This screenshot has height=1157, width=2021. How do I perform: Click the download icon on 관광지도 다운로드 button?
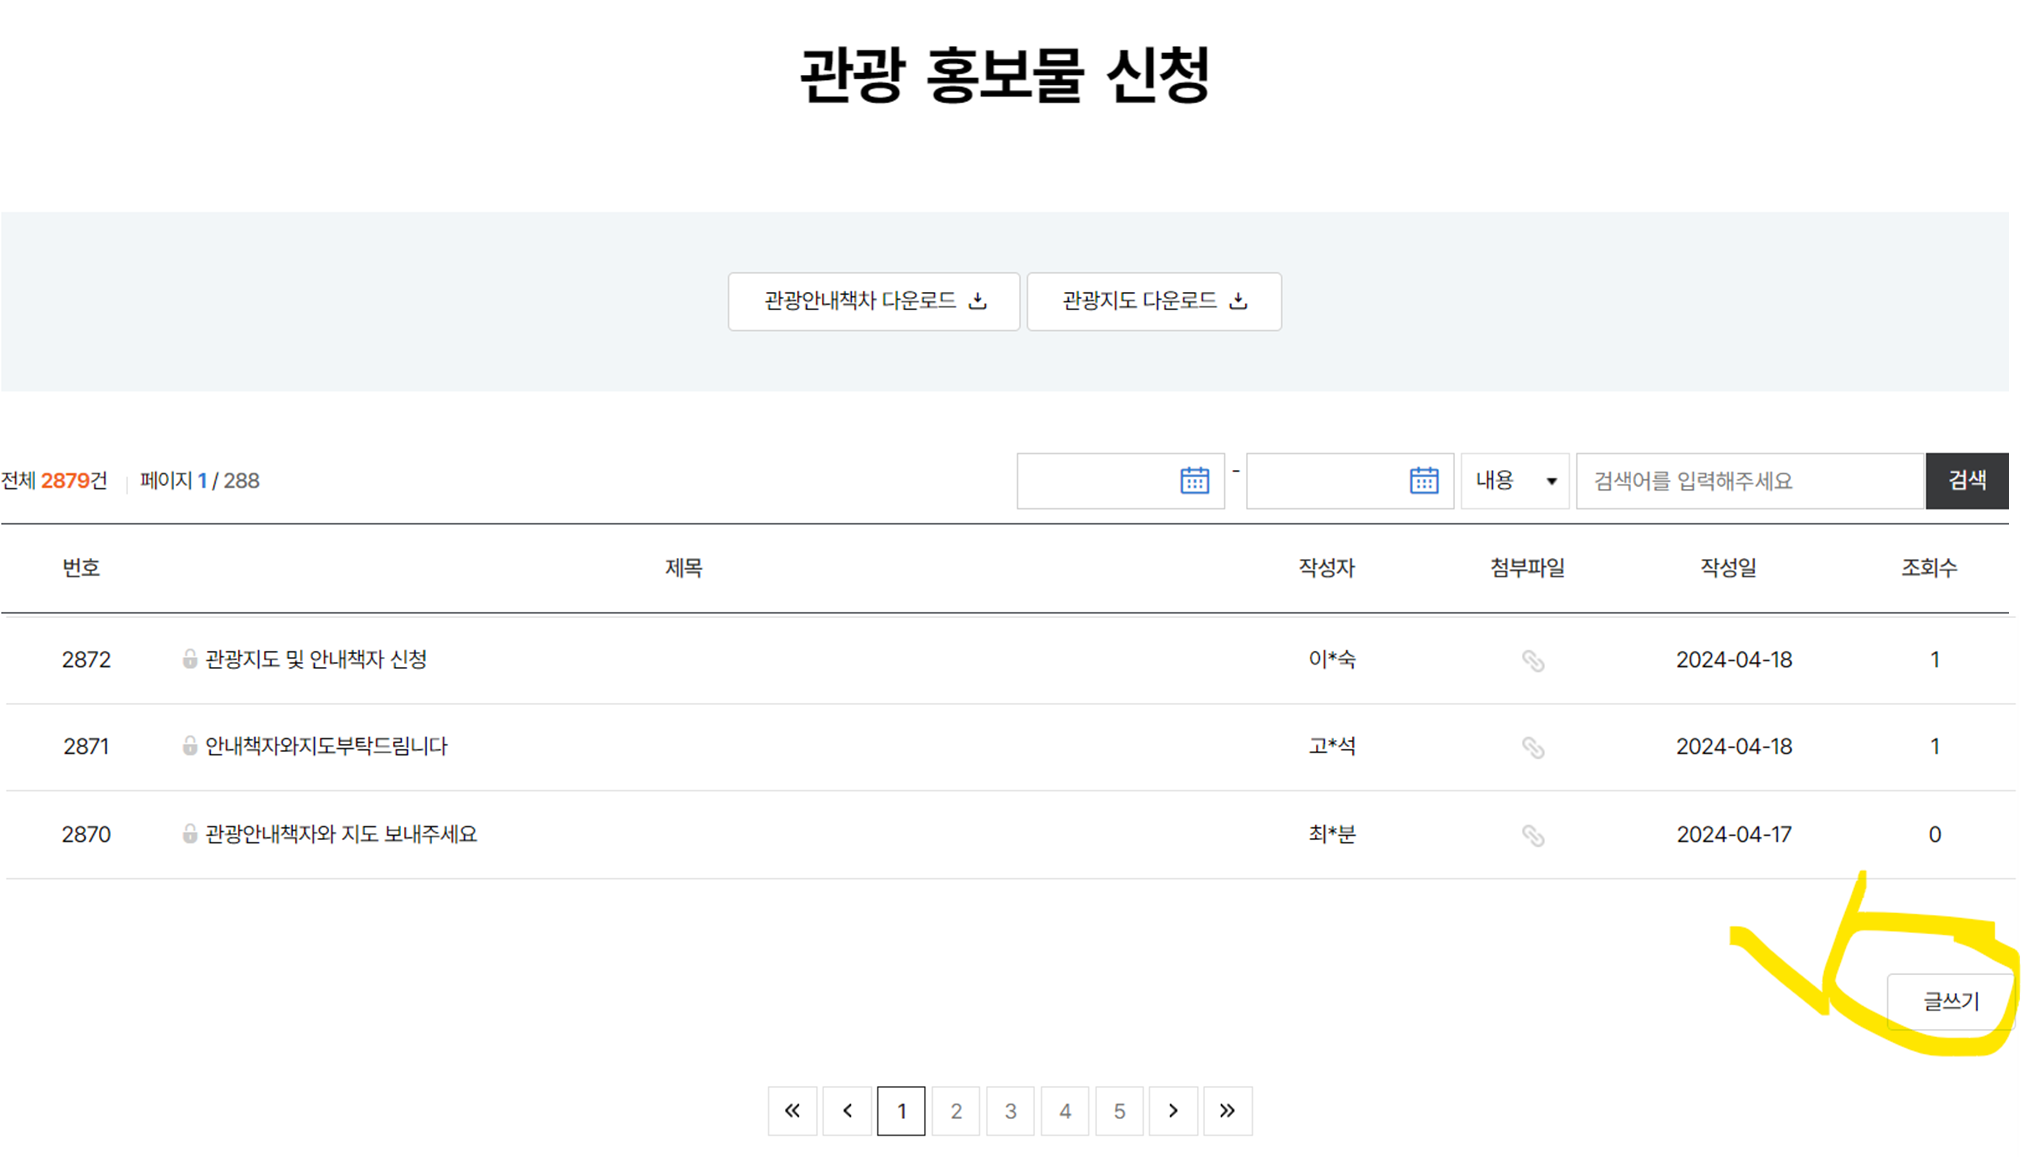1238,301
